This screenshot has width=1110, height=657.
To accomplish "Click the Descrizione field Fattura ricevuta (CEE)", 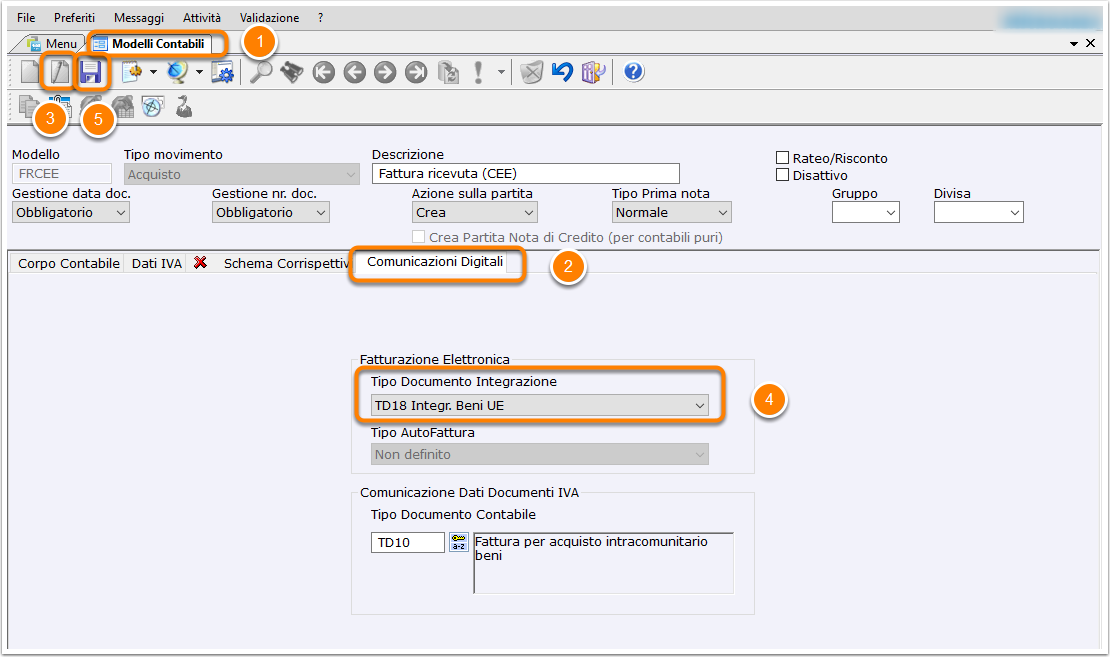I will 525,173.
